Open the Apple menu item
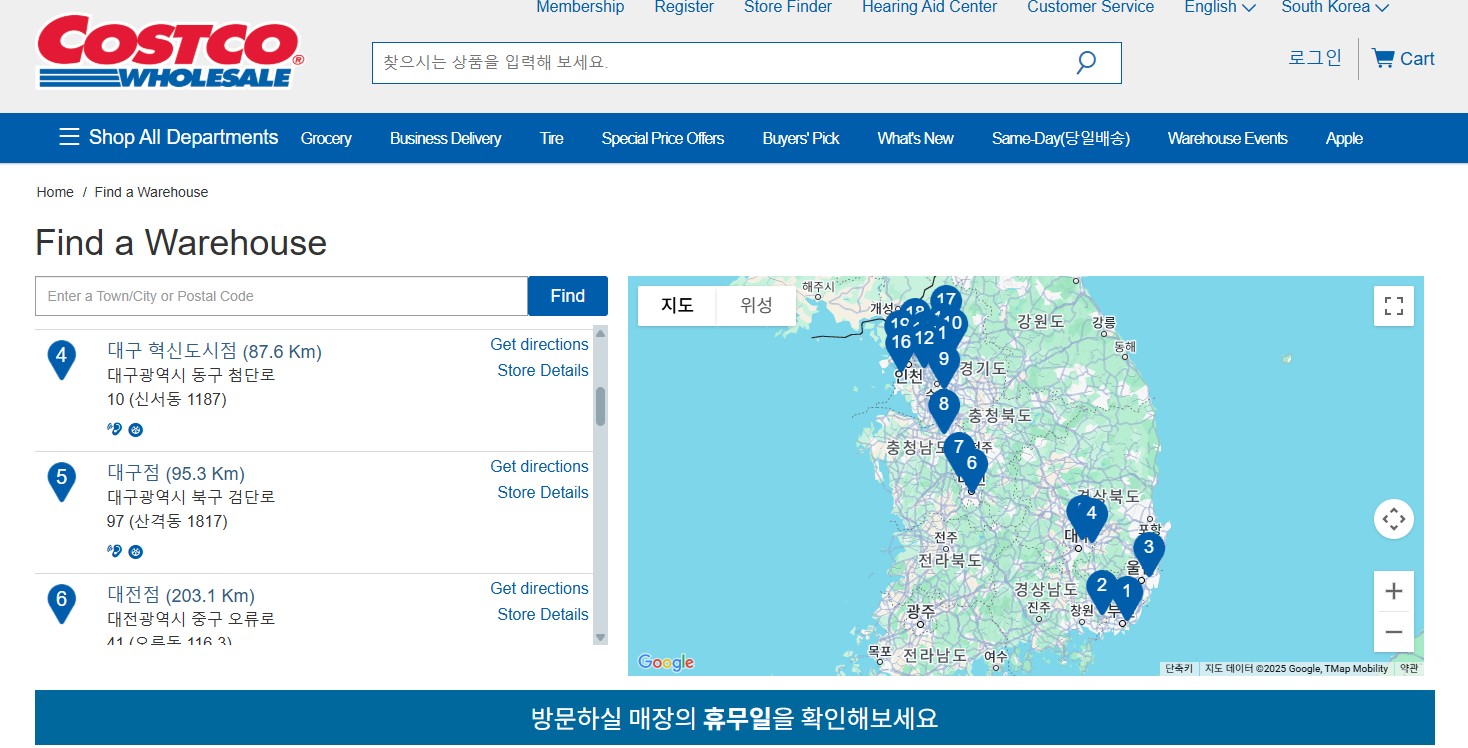1468x748 pixels. click(x=1344, y=138)
